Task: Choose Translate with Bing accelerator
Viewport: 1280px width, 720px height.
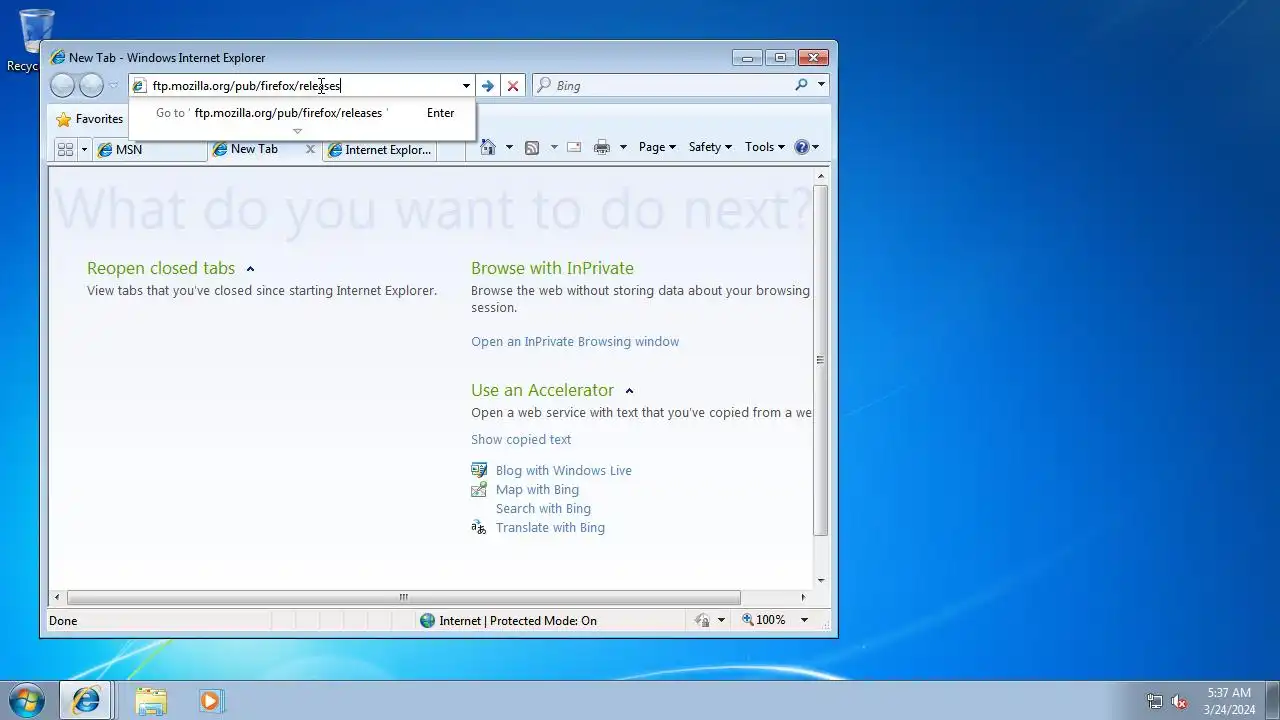Action: click(550, 528)
